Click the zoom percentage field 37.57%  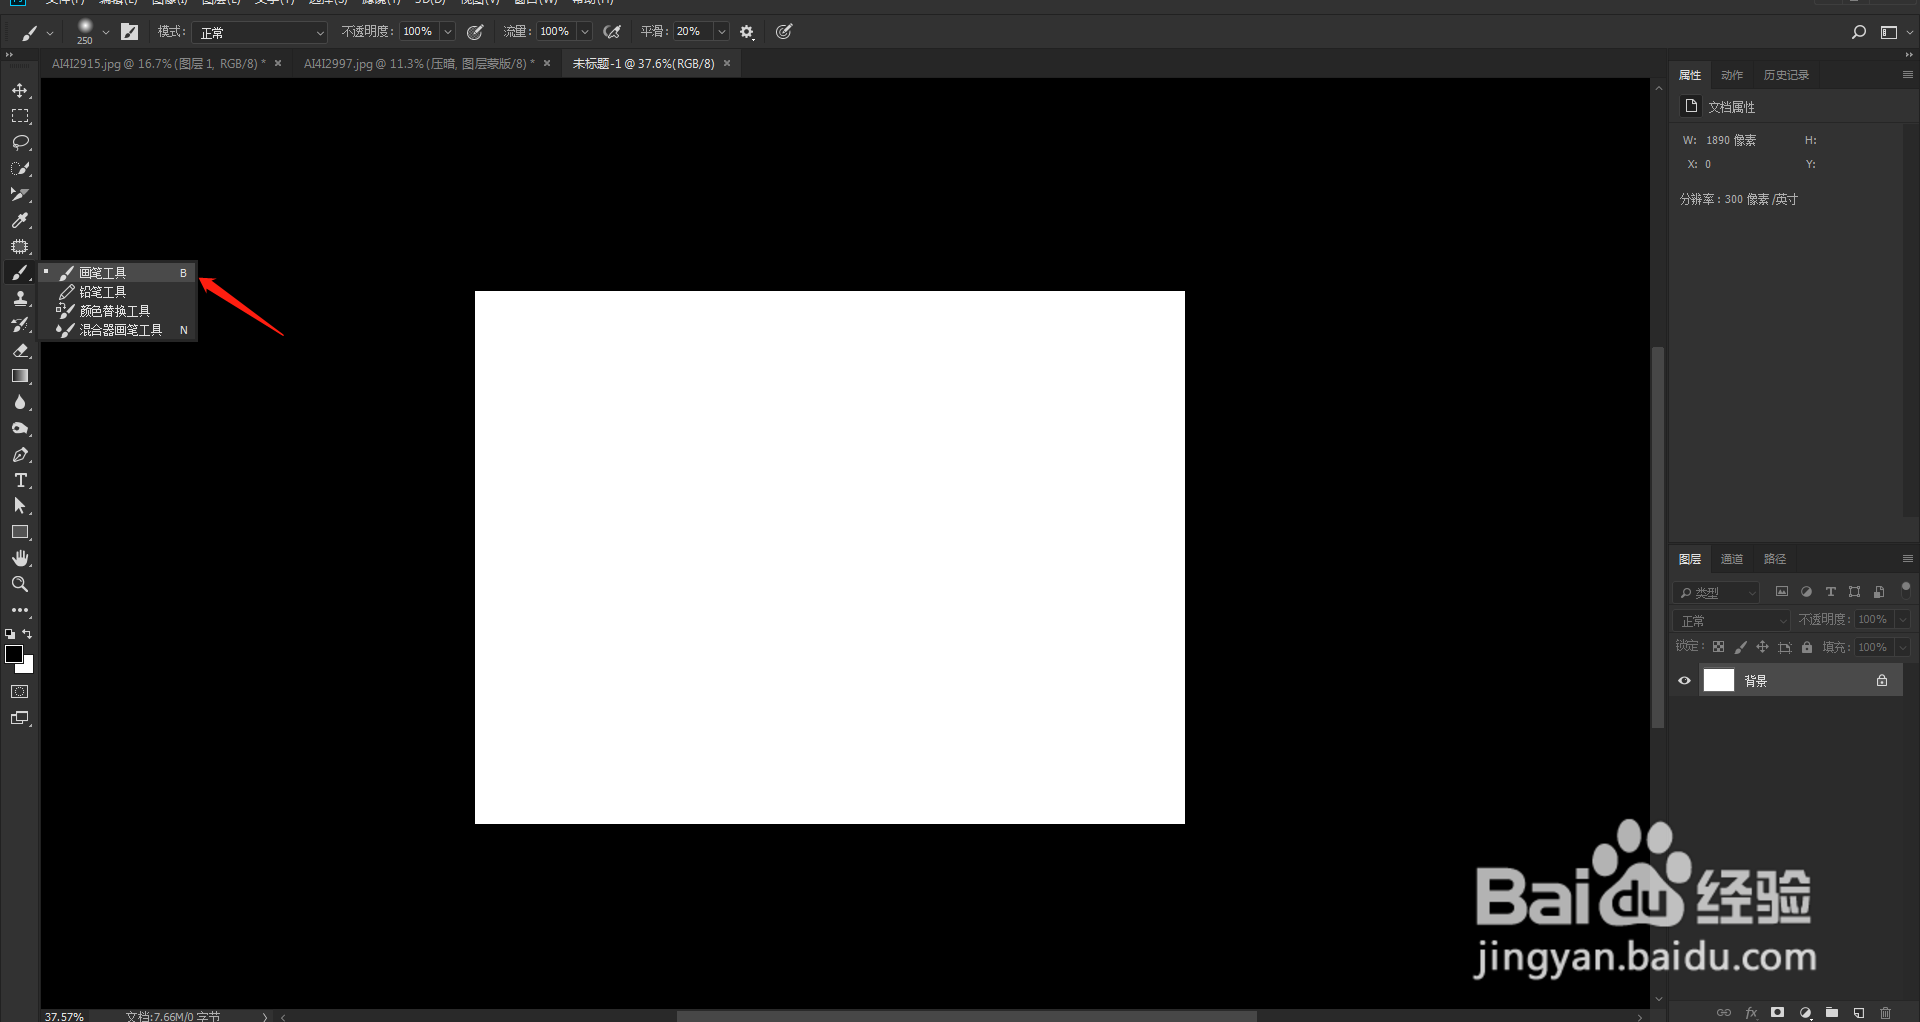tap(64, 1016)
